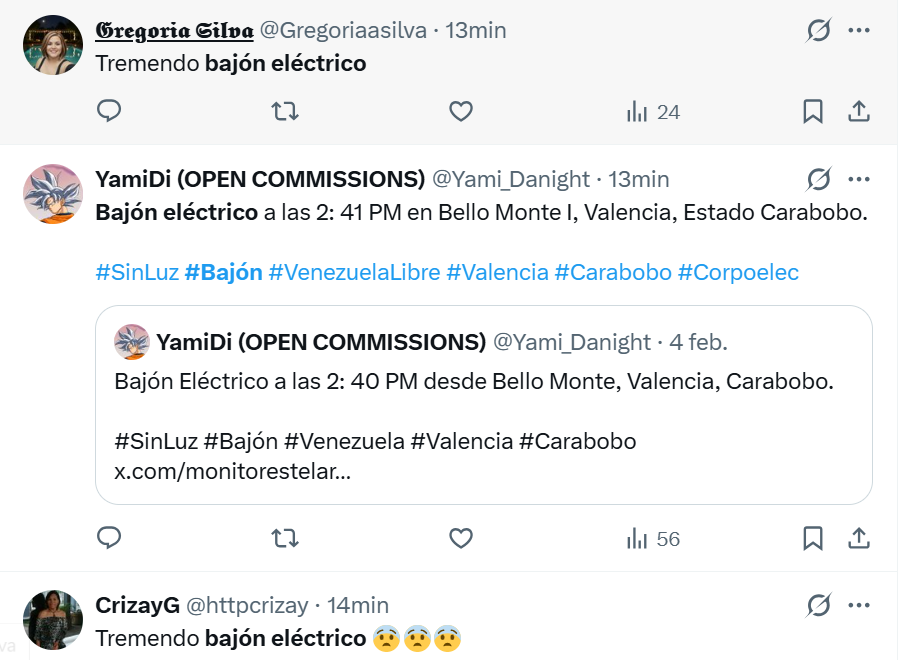
Task: Open Grok icon on Gregoria's tweet
Action: (x=818, y=31)
